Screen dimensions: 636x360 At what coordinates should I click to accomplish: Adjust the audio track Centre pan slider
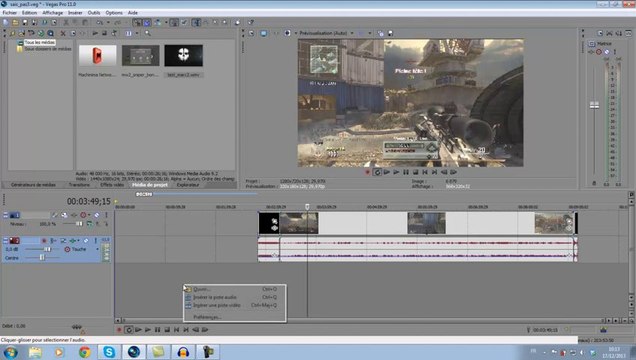coord(42,258)
